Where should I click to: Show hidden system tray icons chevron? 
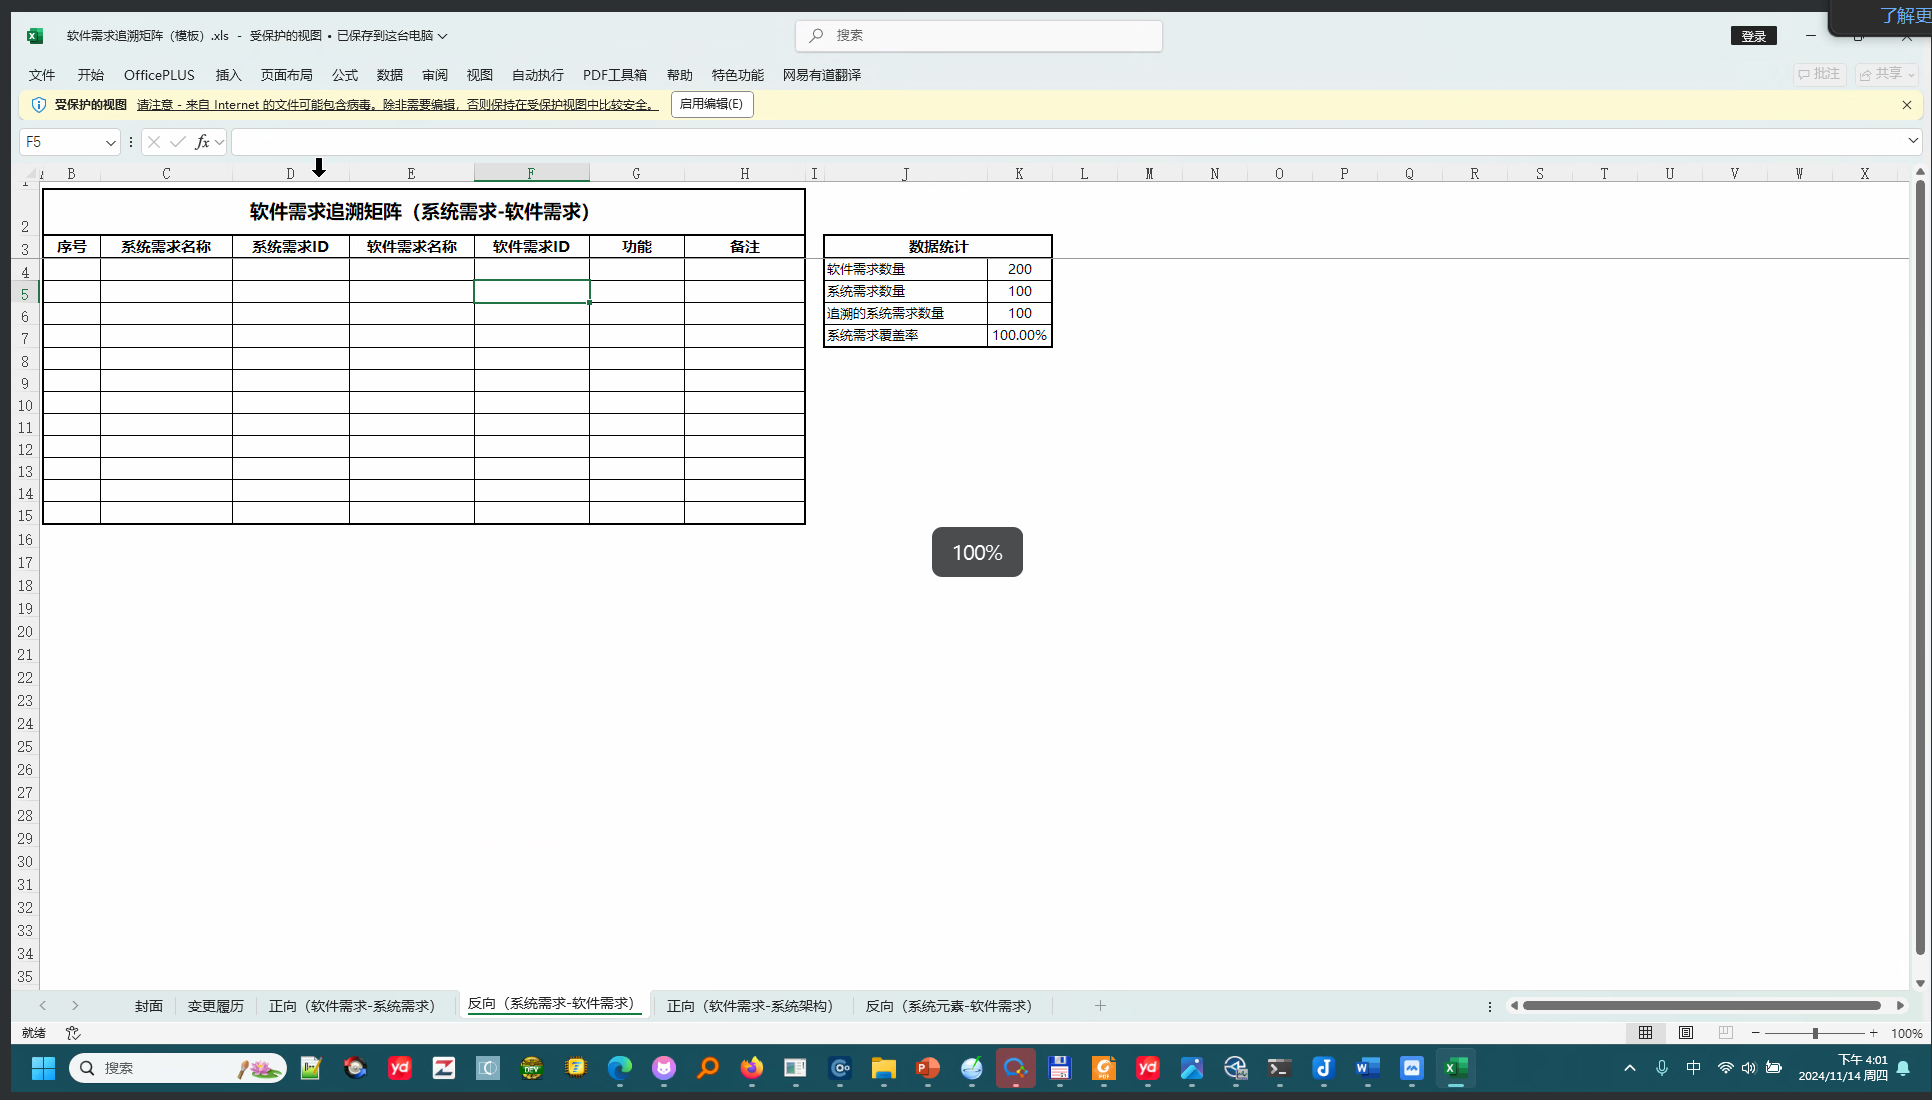click(x=1630, y=1068)
